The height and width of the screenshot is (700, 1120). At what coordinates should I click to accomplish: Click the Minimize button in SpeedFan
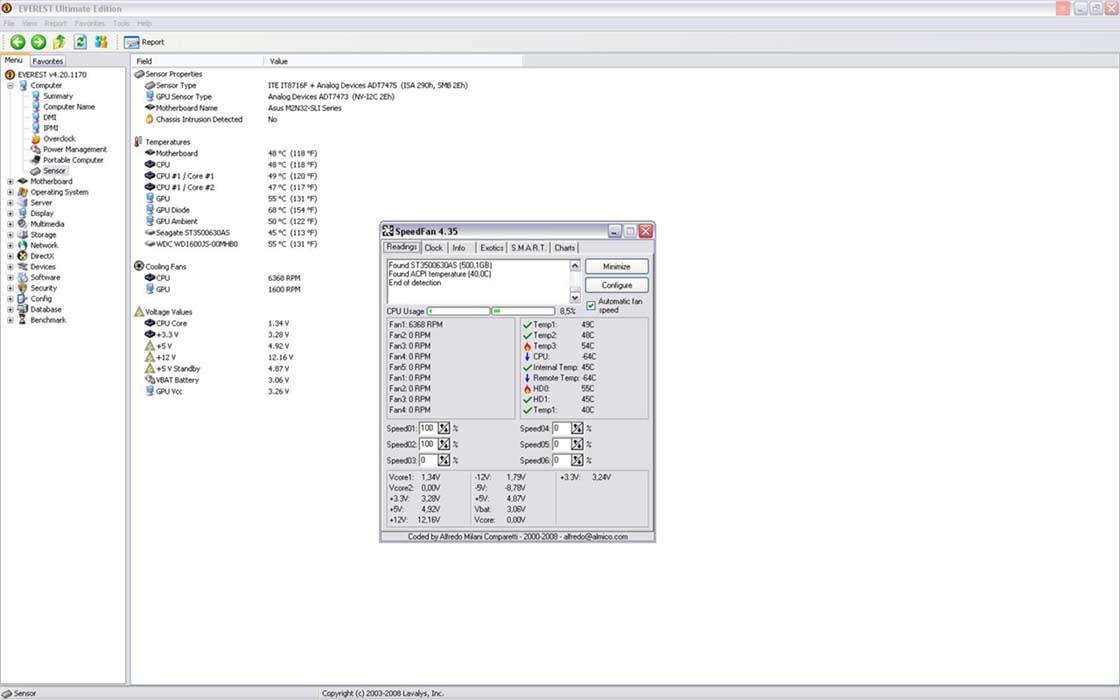click(x=616, y=266)
